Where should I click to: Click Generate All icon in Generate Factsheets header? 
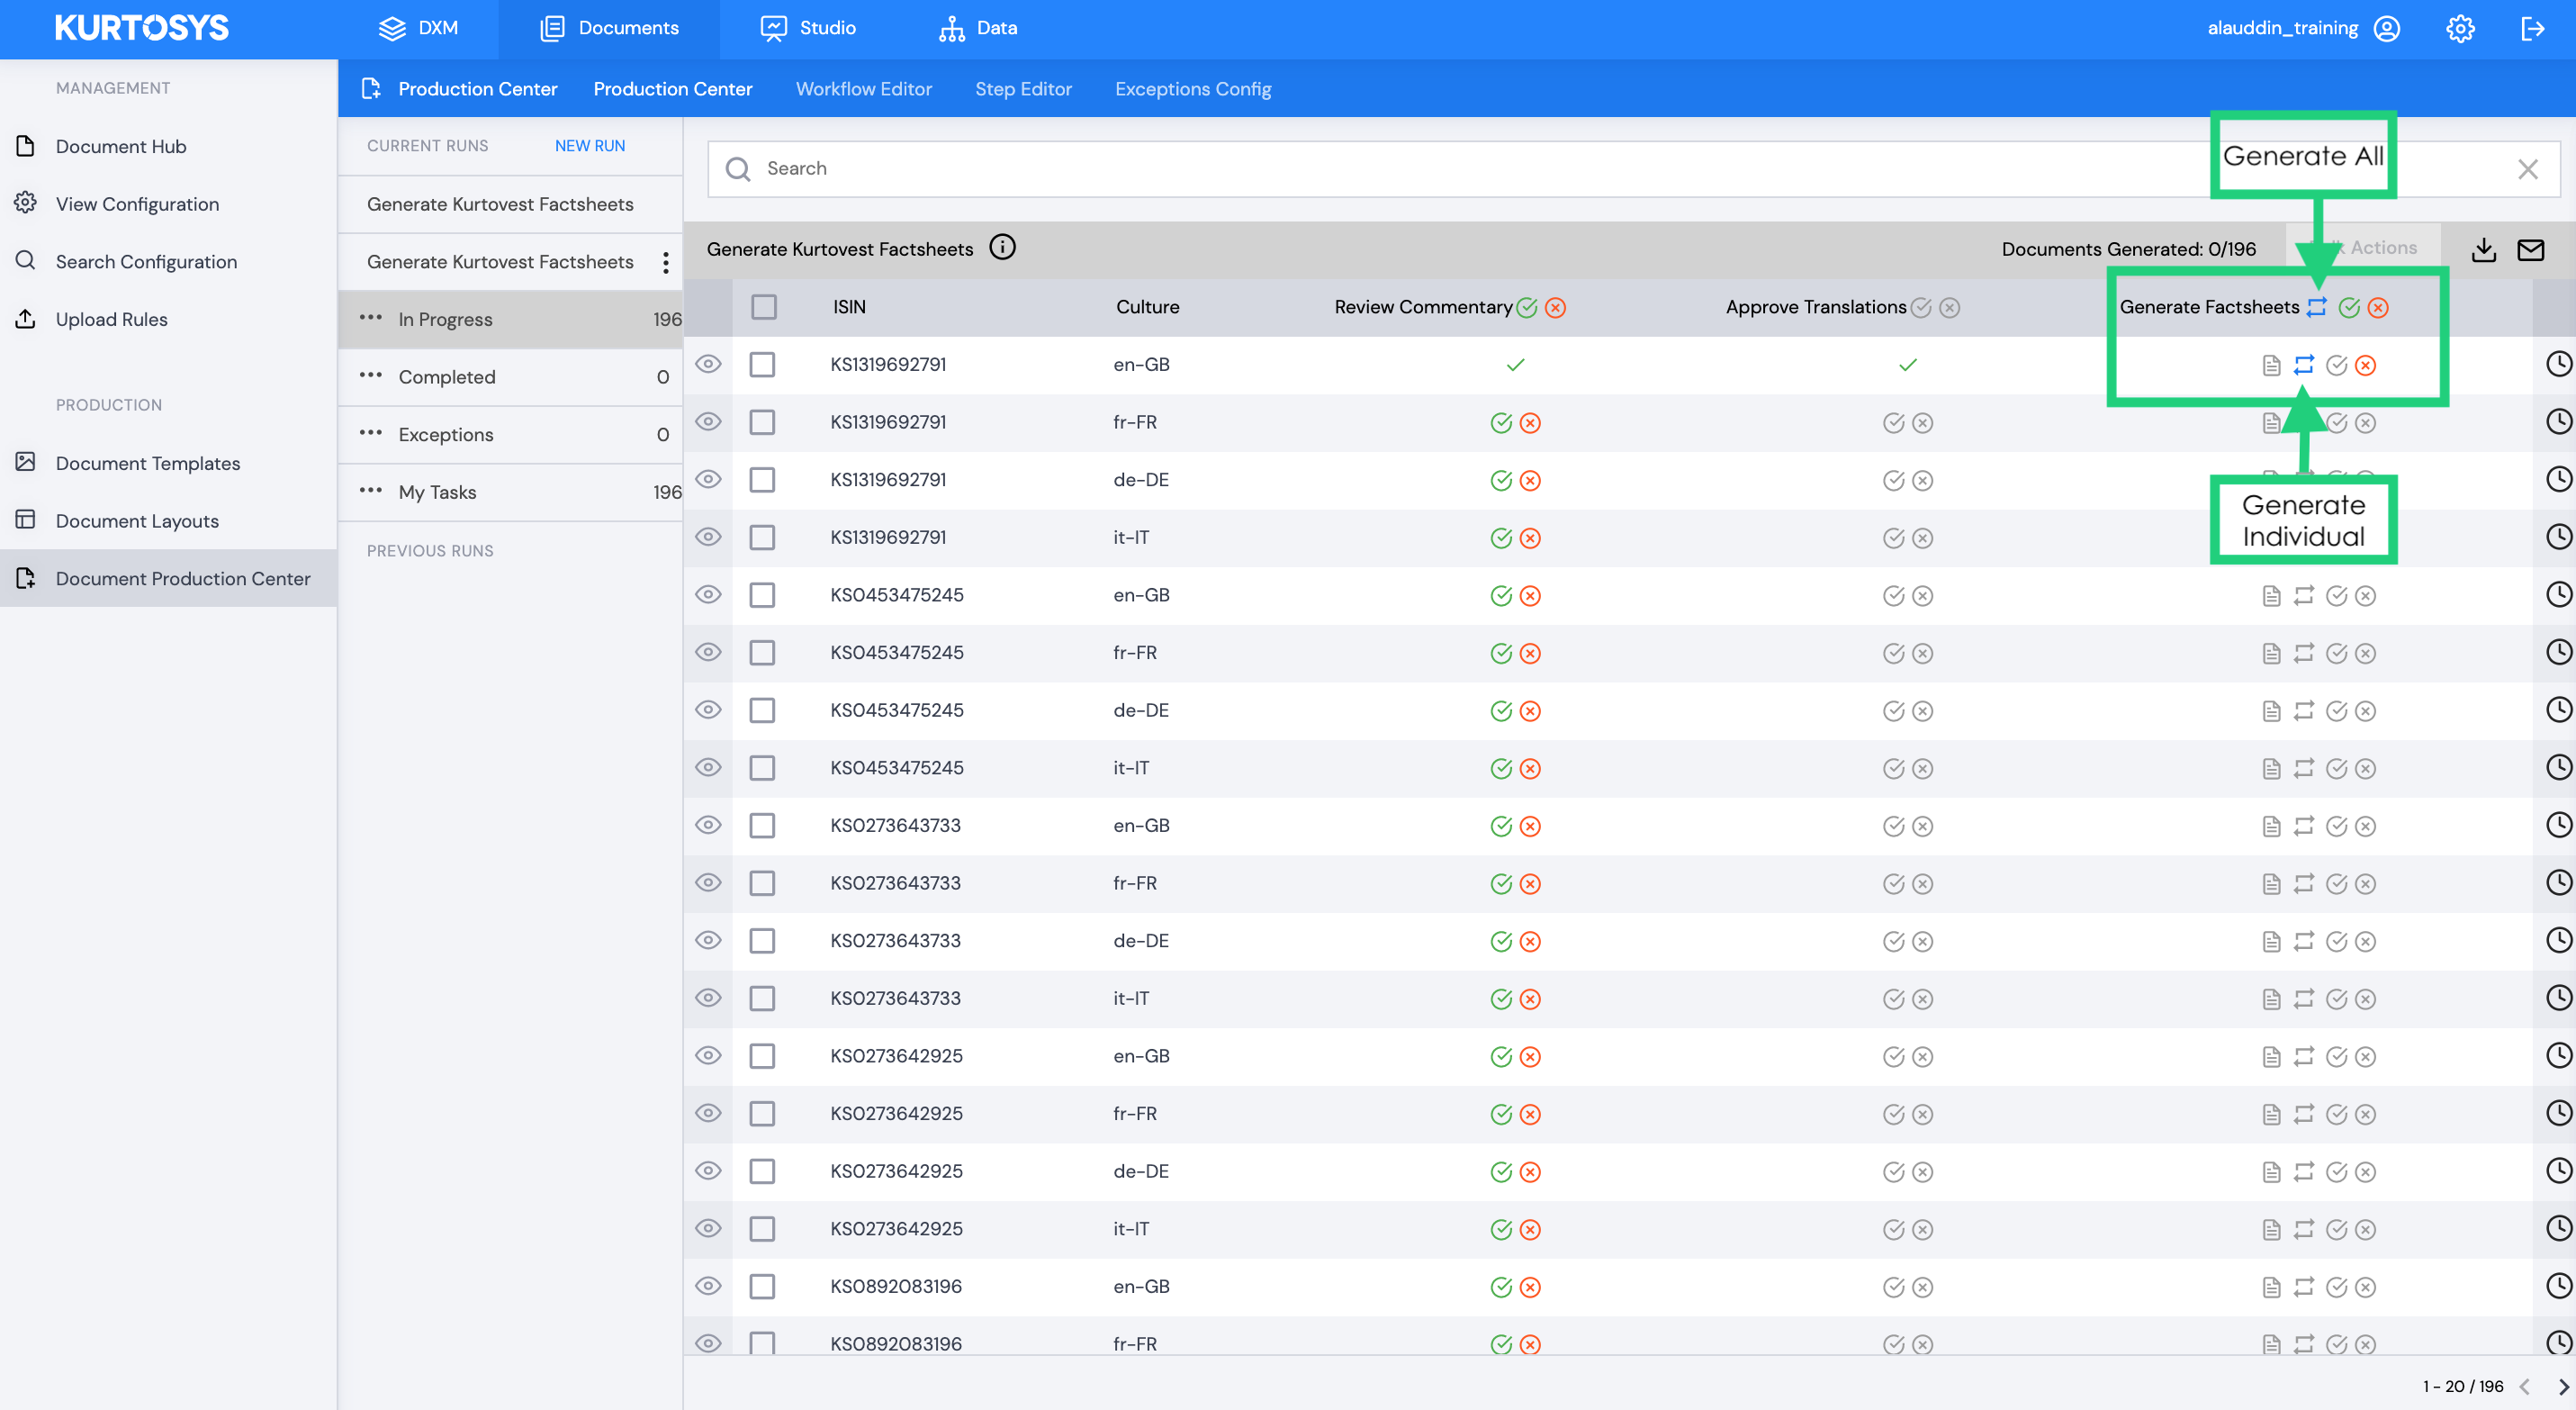pos(2317,307)
